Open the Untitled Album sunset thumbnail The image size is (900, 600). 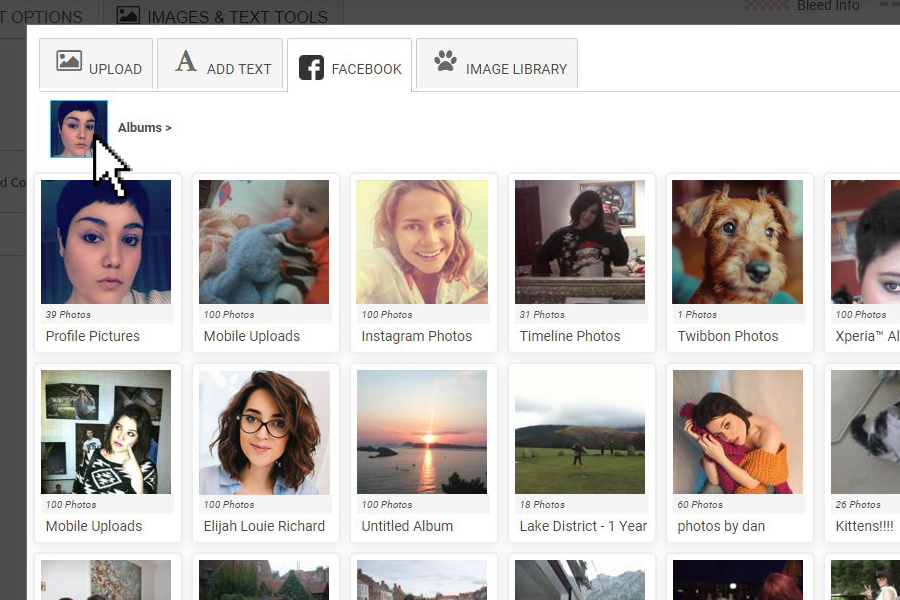(x=422, y=432)
